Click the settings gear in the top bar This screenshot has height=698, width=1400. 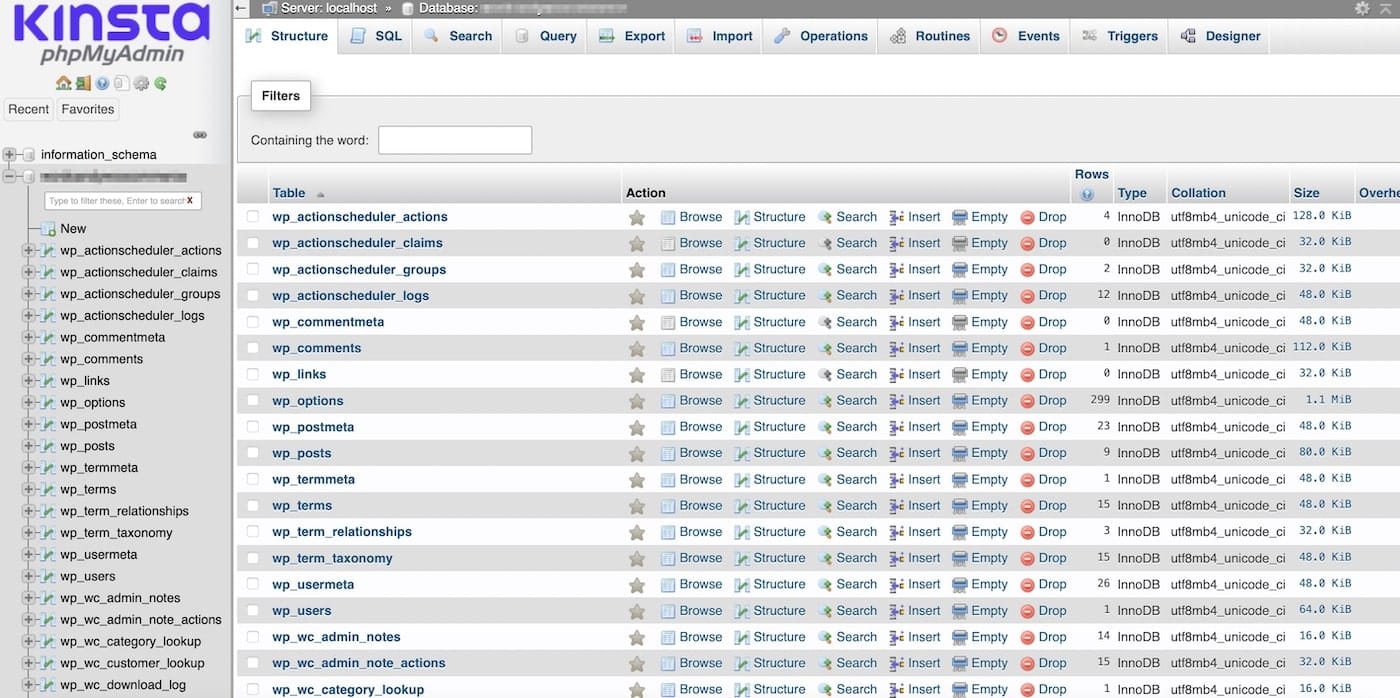pos(1362,8)
